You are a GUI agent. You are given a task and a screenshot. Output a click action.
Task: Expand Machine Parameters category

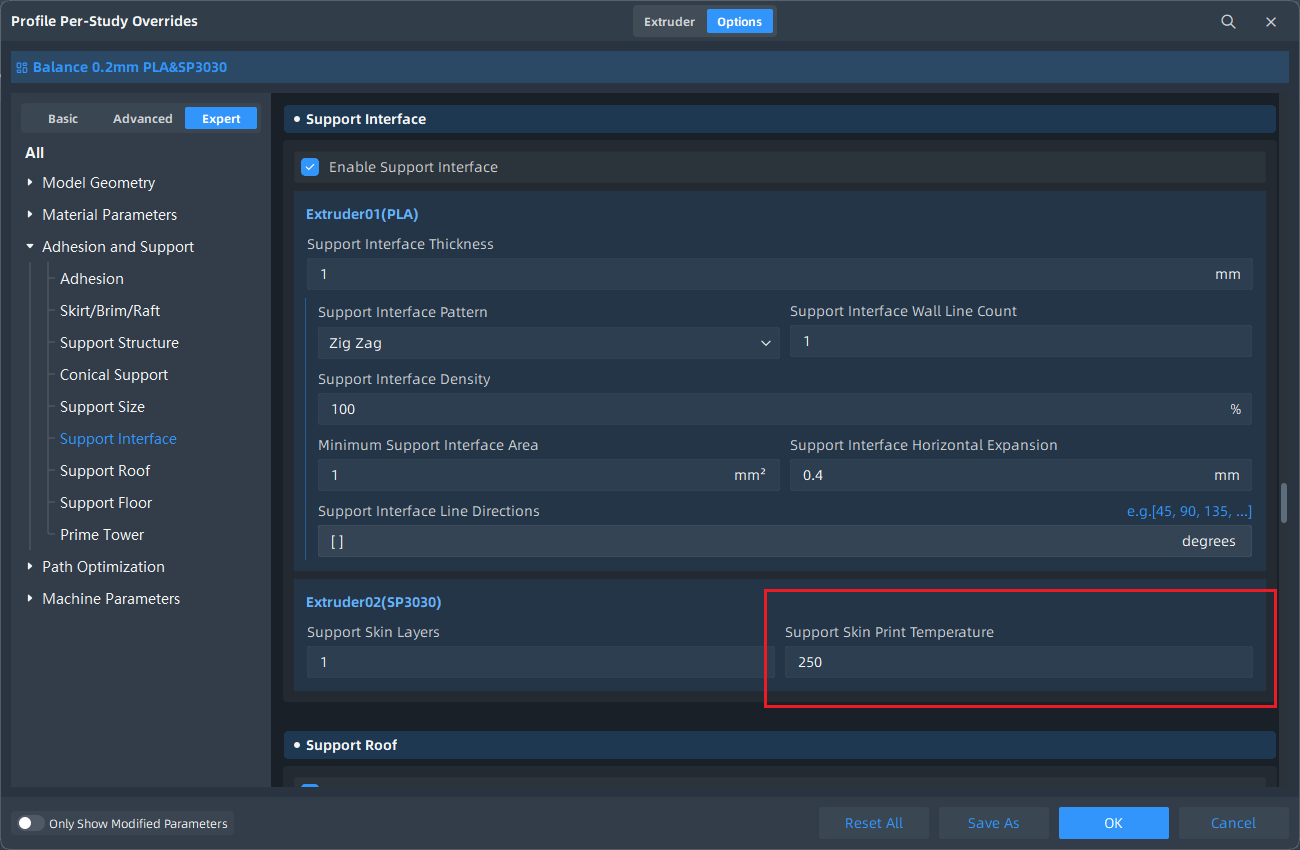pos(30,599)
